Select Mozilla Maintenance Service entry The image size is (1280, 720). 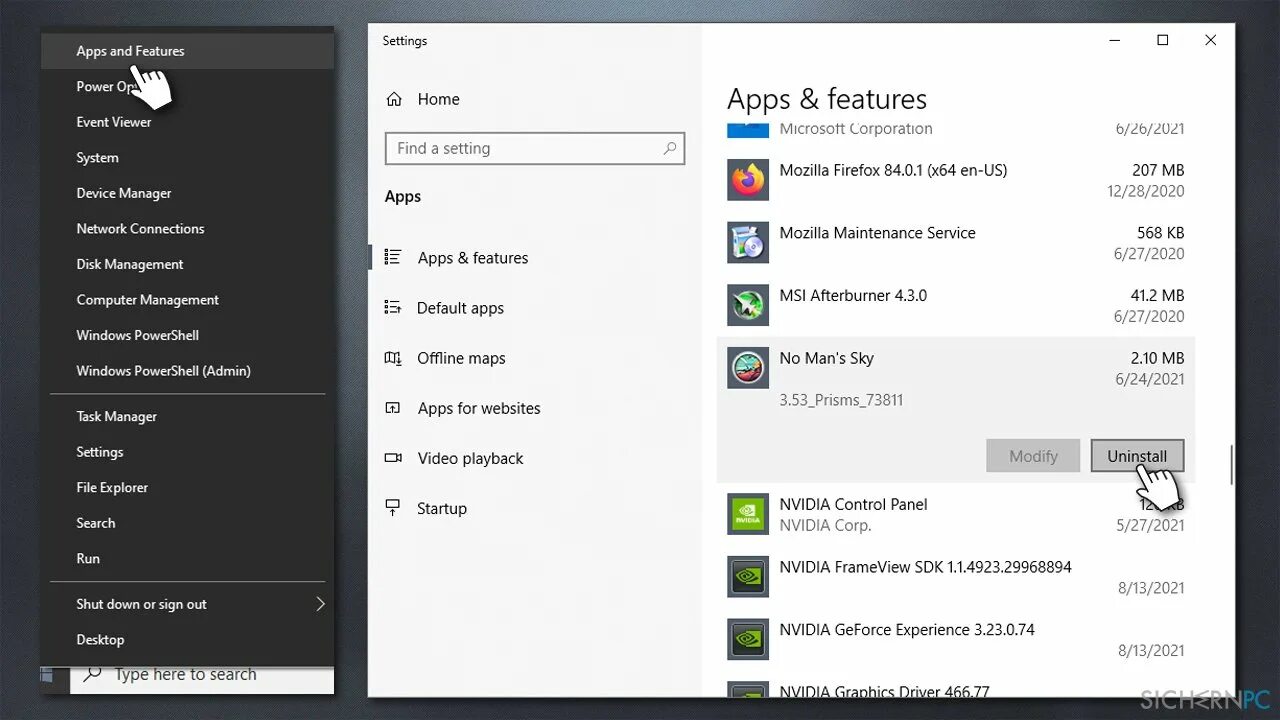(956, 243)
